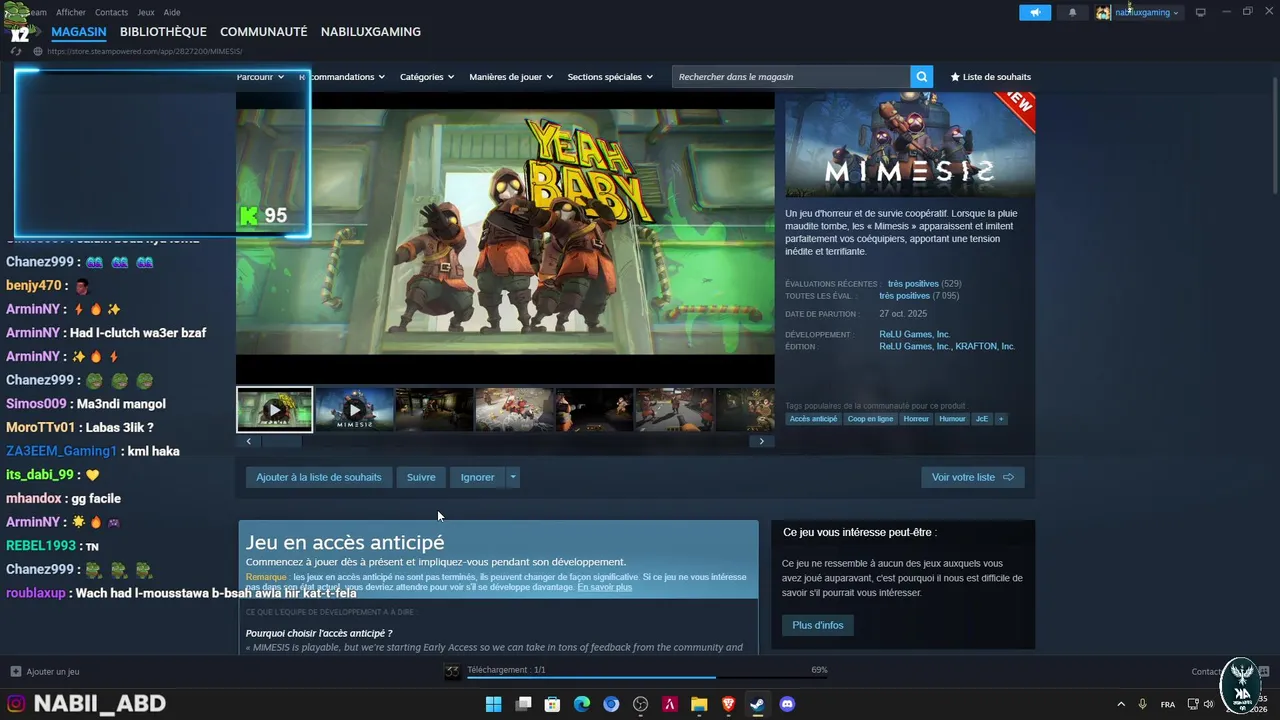Click Liste de souhaits in the store header
The width and height of the screenshot is (1280, 720).
990,77
